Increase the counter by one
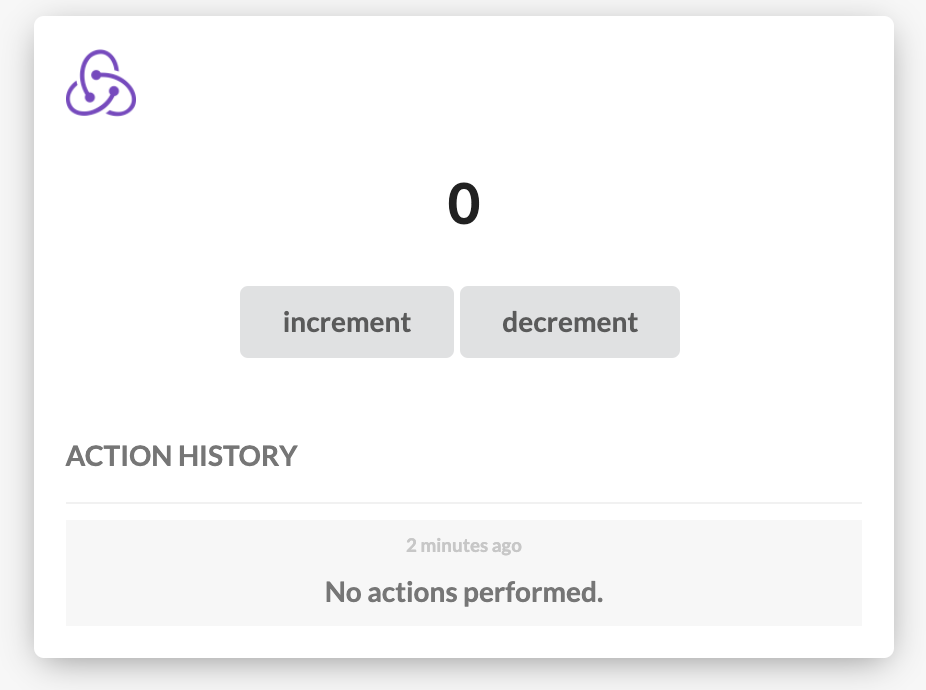The image size is (926, 690). 347,322
